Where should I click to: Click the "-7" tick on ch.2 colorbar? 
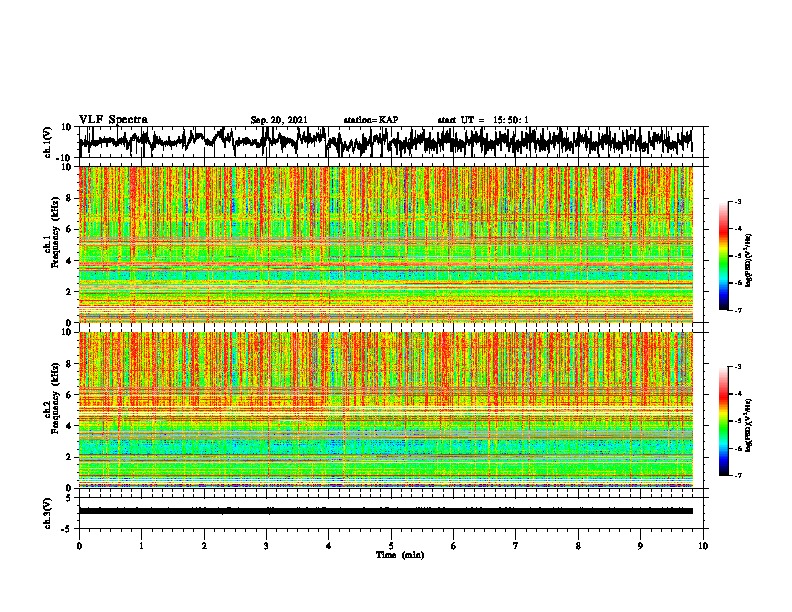click(737, 475)
